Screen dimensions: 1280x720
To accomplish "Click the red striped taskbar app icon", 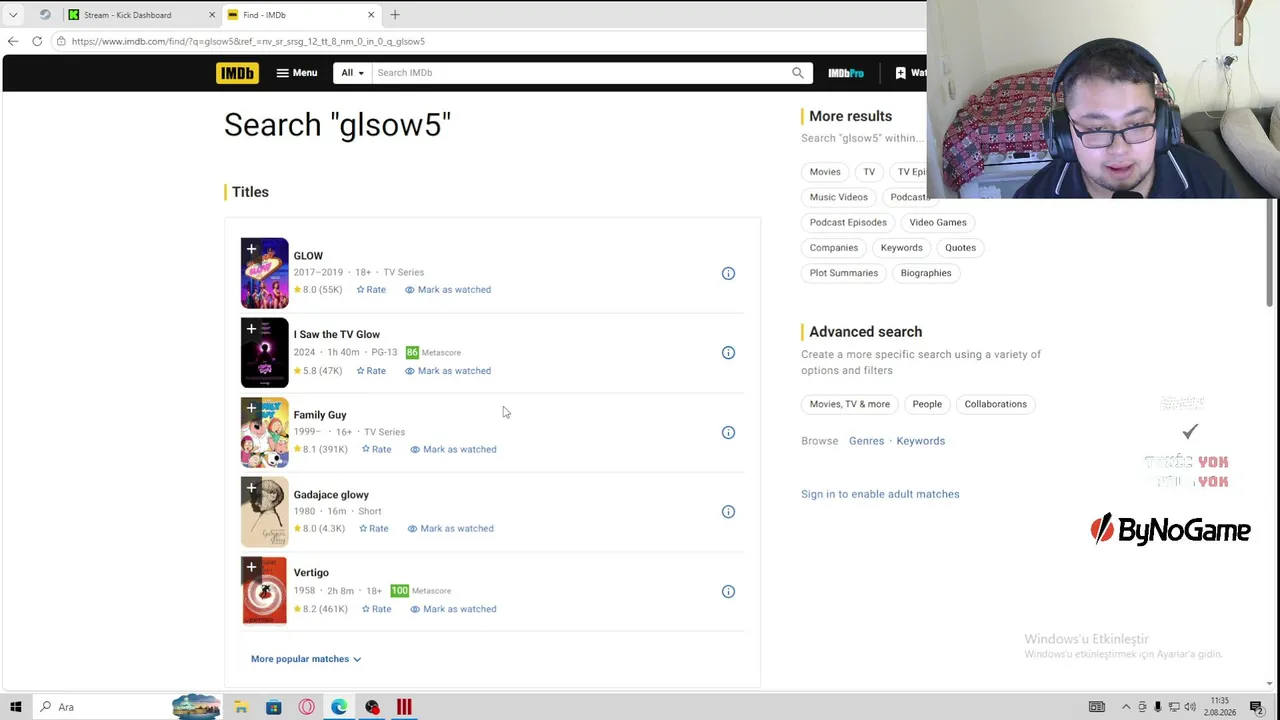I will [x=404, y=707].
